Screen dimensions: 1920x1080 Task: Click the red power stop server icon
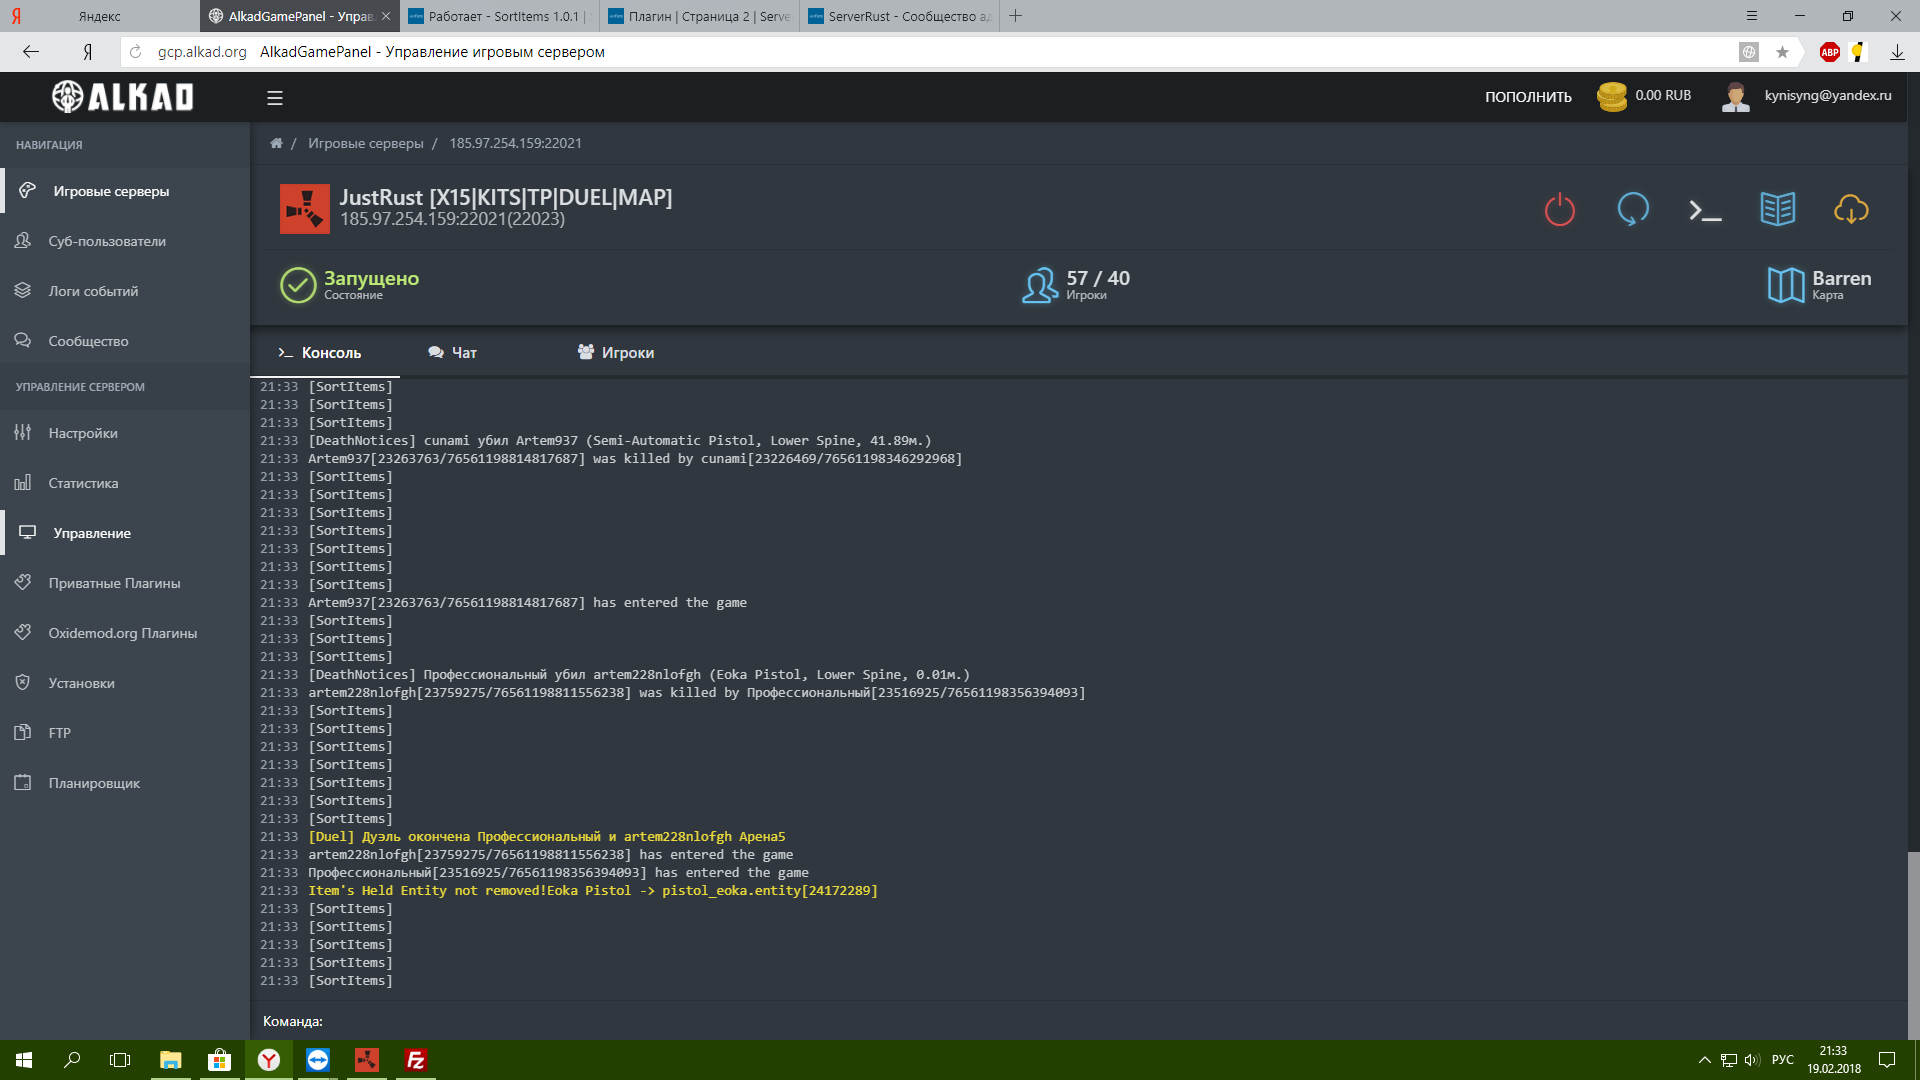(x=1559, y=210)
